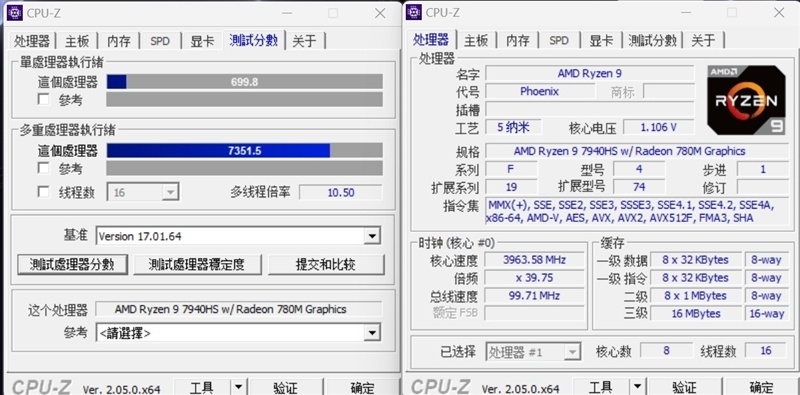Viewport: 800px width, 395px height.
Task: Enable the 參考 checkbox under multi thread
Action: tap(44, 168)
